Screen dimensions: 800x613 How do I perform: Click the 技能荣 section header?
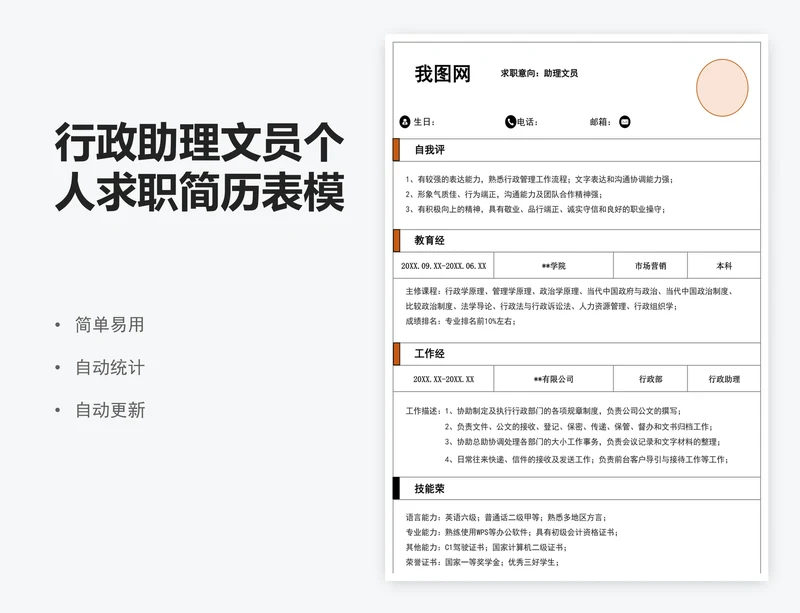click(430, 489)
